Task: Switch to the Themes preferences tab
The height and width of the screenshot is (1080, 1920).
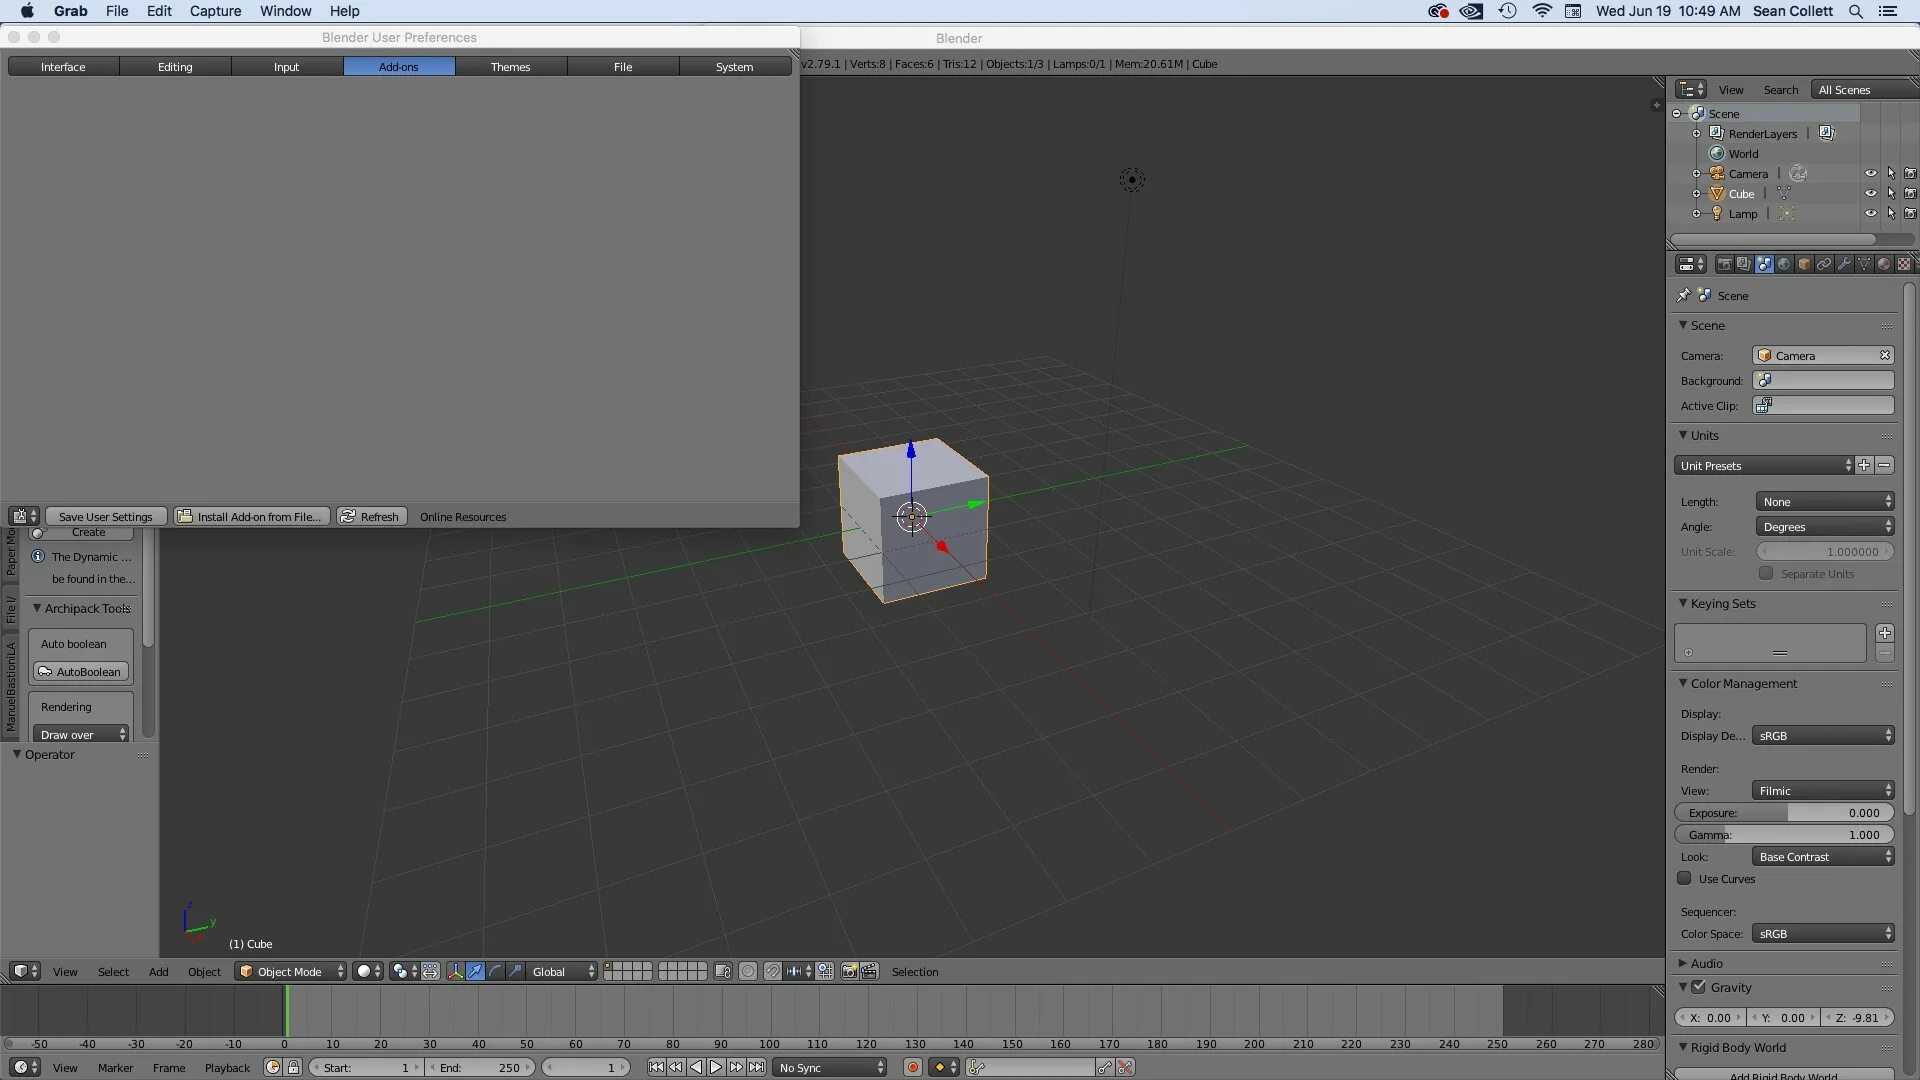Action: click(x=510, y=66)
